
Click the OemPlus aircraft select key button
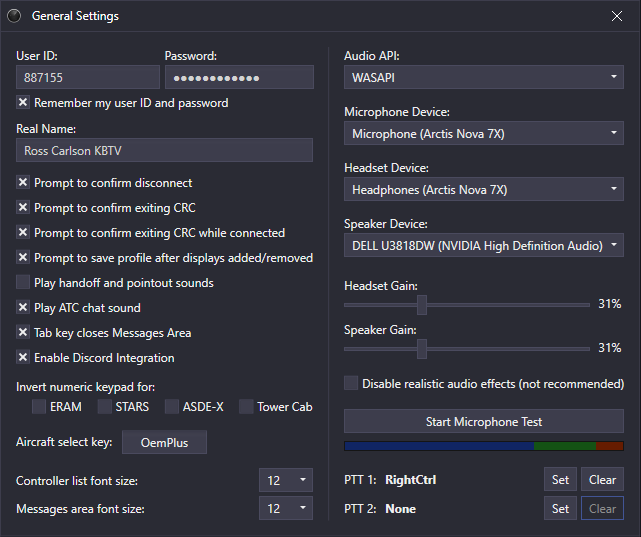164,442
